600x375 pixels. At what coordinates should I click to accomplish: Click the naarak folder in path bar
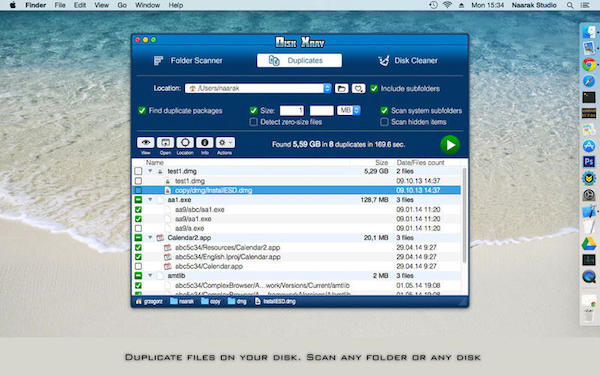(182, 302)
